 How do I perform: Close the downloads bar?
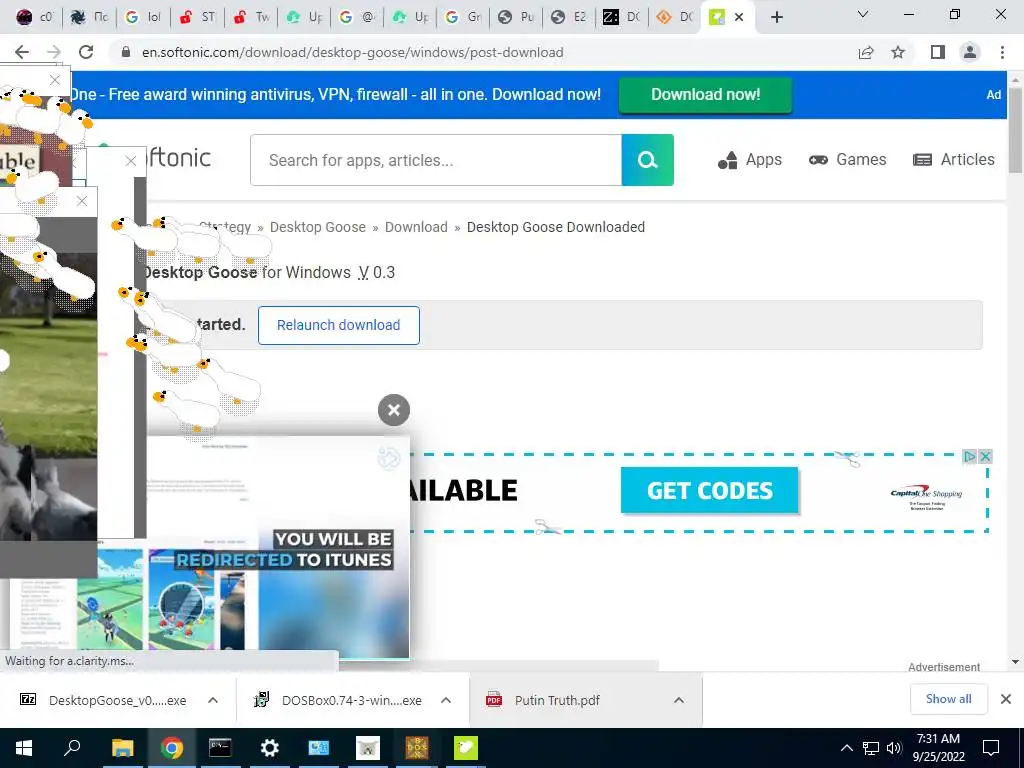tap(1006, 699)
